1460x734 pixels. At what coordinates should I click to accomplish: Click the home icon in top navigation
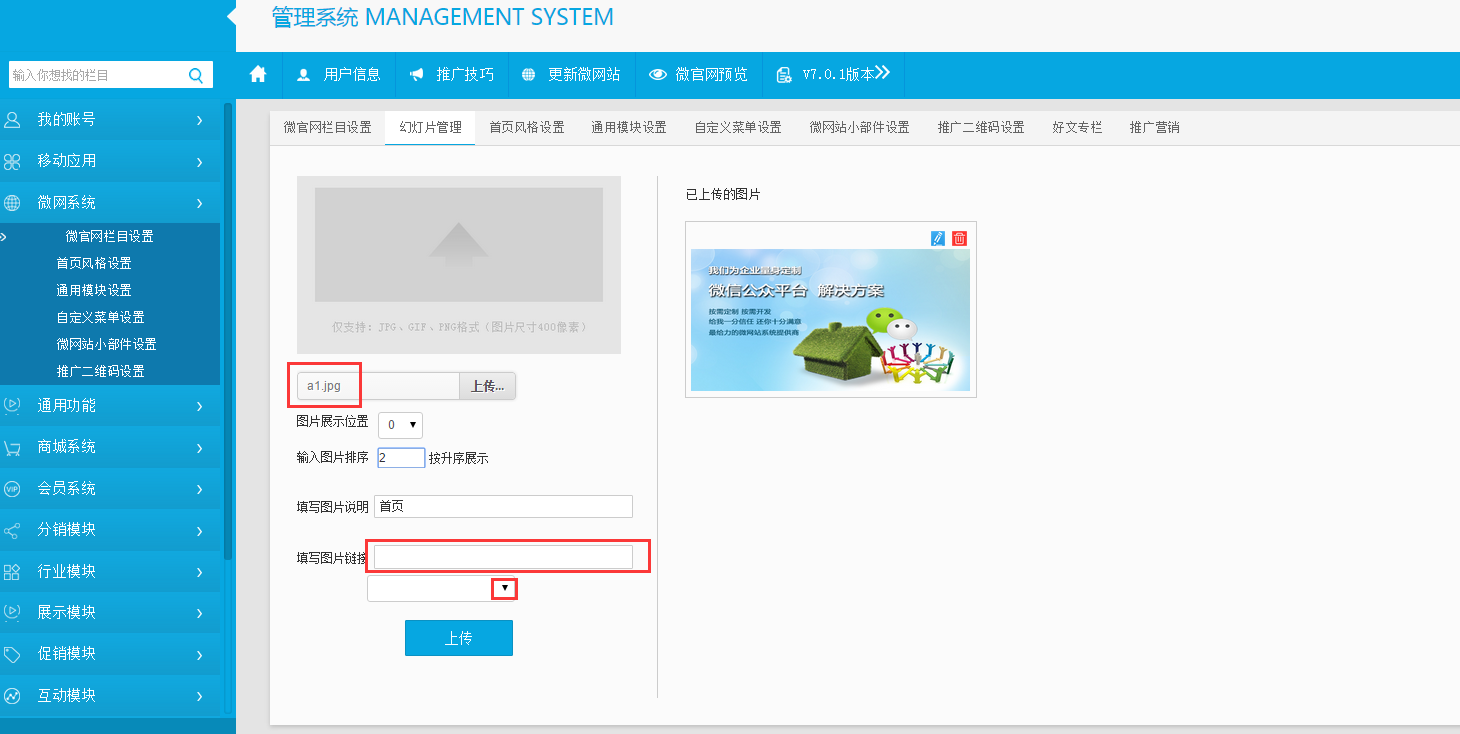(258, 75)
